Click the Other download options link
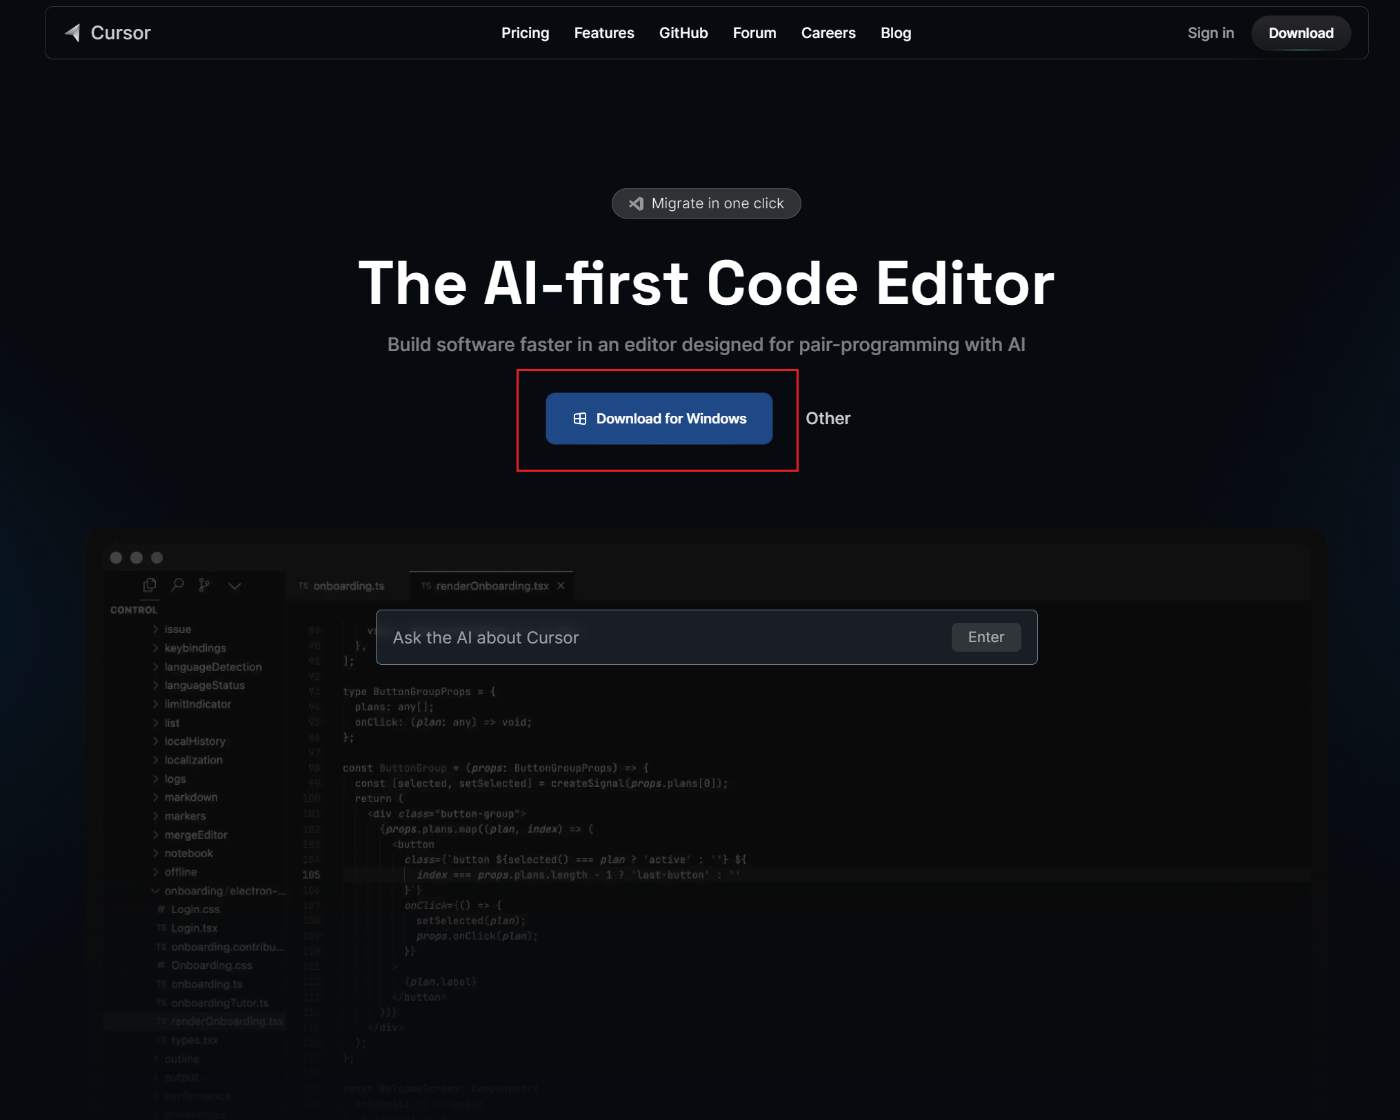 click(x=828, y=418)
